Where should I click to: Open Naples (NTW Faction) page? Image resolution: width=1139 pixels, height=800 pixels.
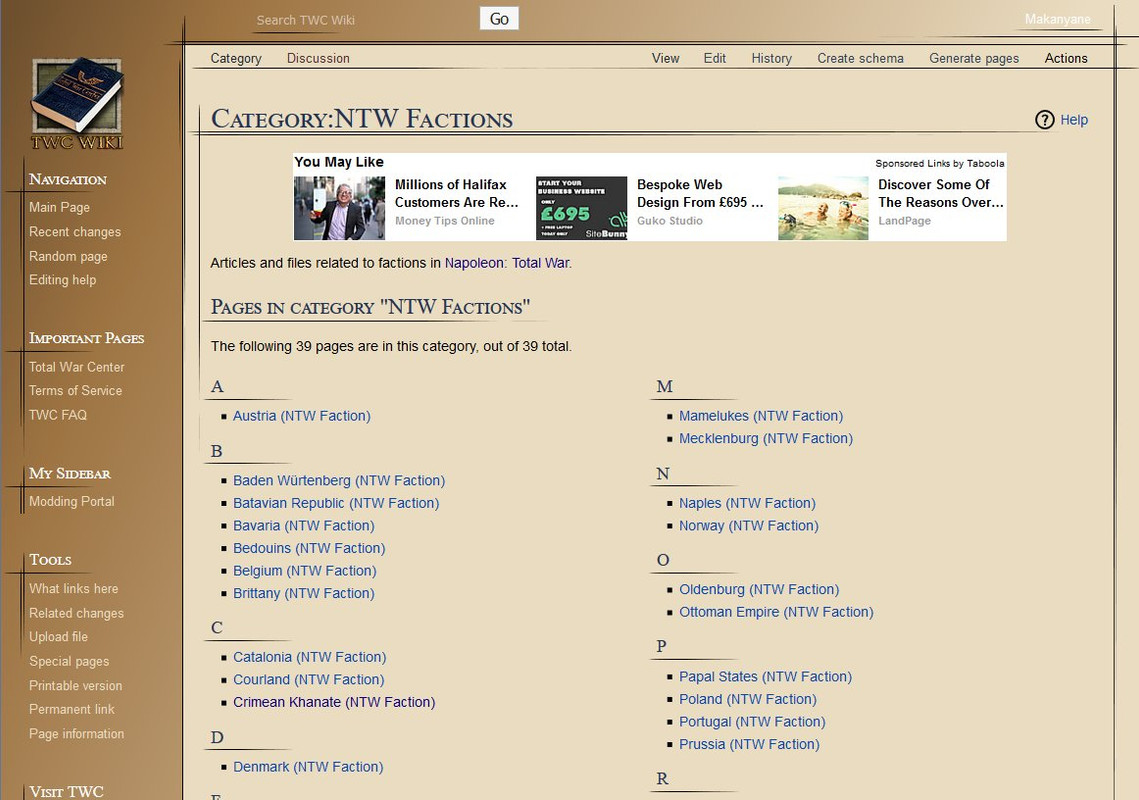[747, 503]
